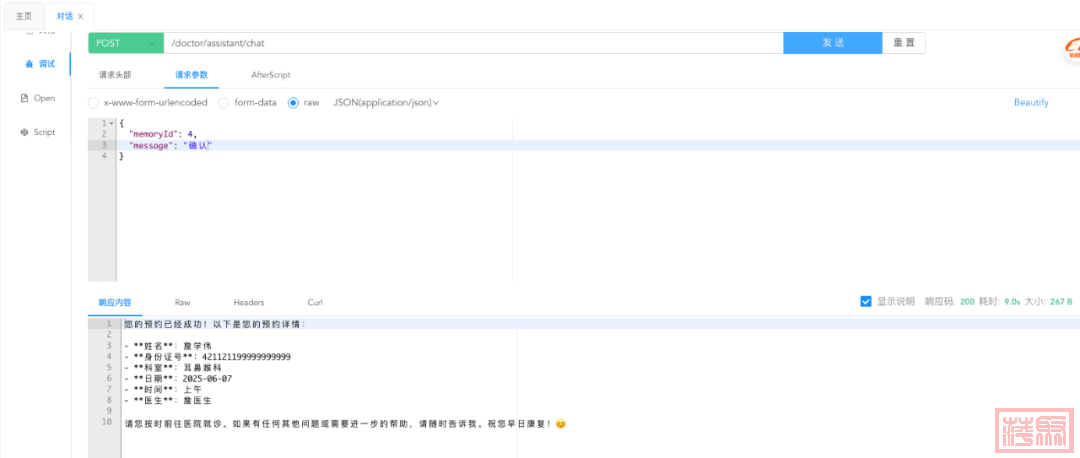Click the blue 发送 send button
1080x458 pixels.
[x=832, y=43]
